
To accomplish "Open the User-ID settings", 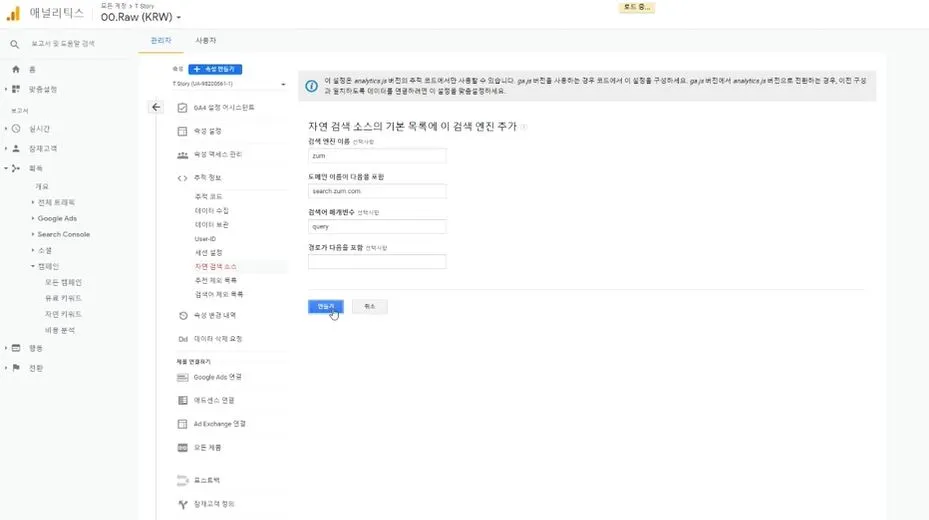I will 206,239.
